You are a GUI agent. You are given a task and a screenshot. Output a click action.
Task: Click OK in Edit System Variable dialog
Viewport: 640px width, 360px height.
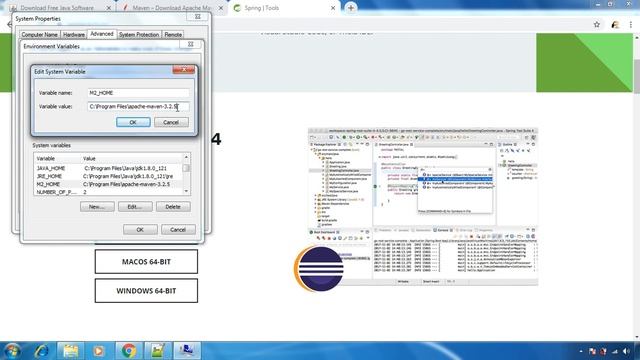[x=133, y=122]
